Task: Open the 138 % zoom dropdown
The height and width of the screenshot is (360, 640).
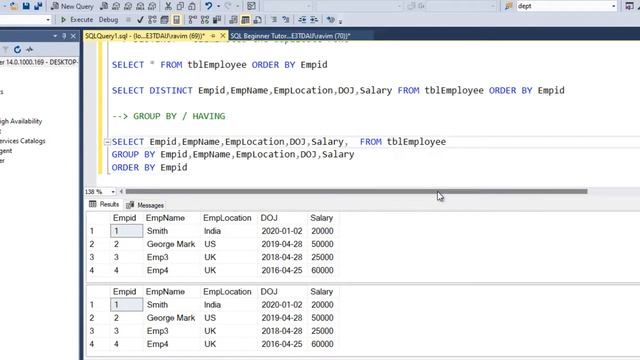Action: point(113,191)
